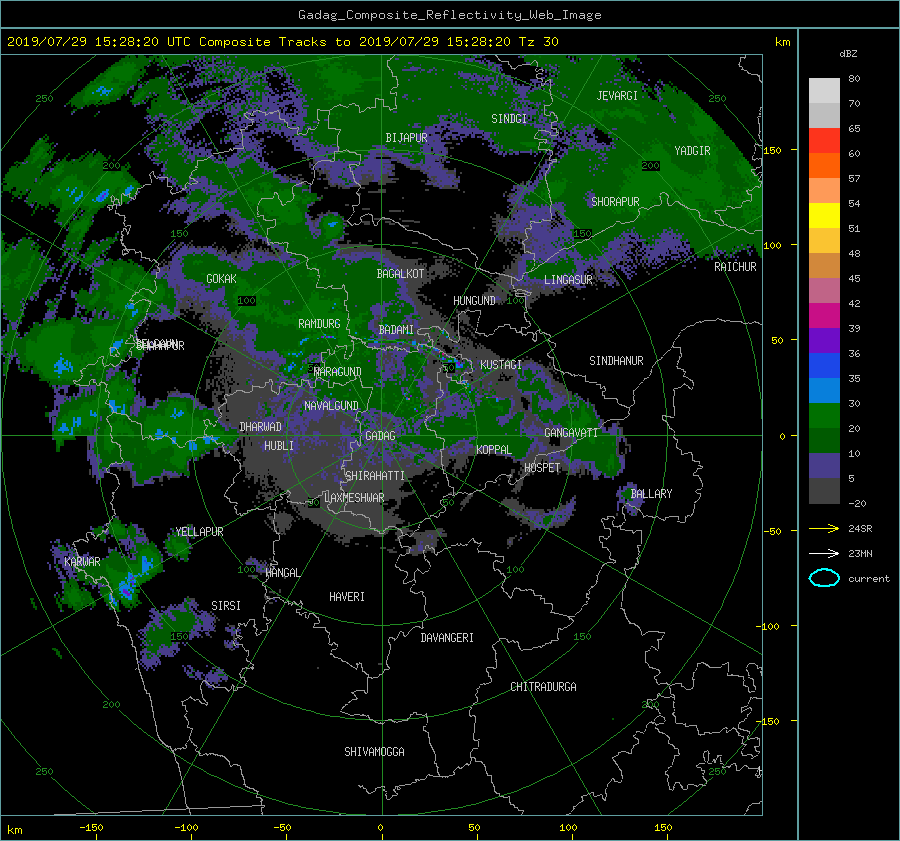Click the '24SR' legend text
Screen dimensions: 900x841
coord(860,529)
